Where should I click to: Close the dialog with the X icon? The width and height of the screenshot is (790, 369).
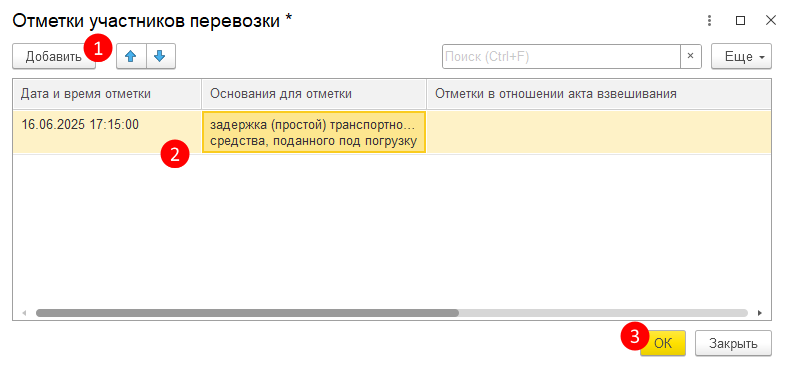coord(771,20)
